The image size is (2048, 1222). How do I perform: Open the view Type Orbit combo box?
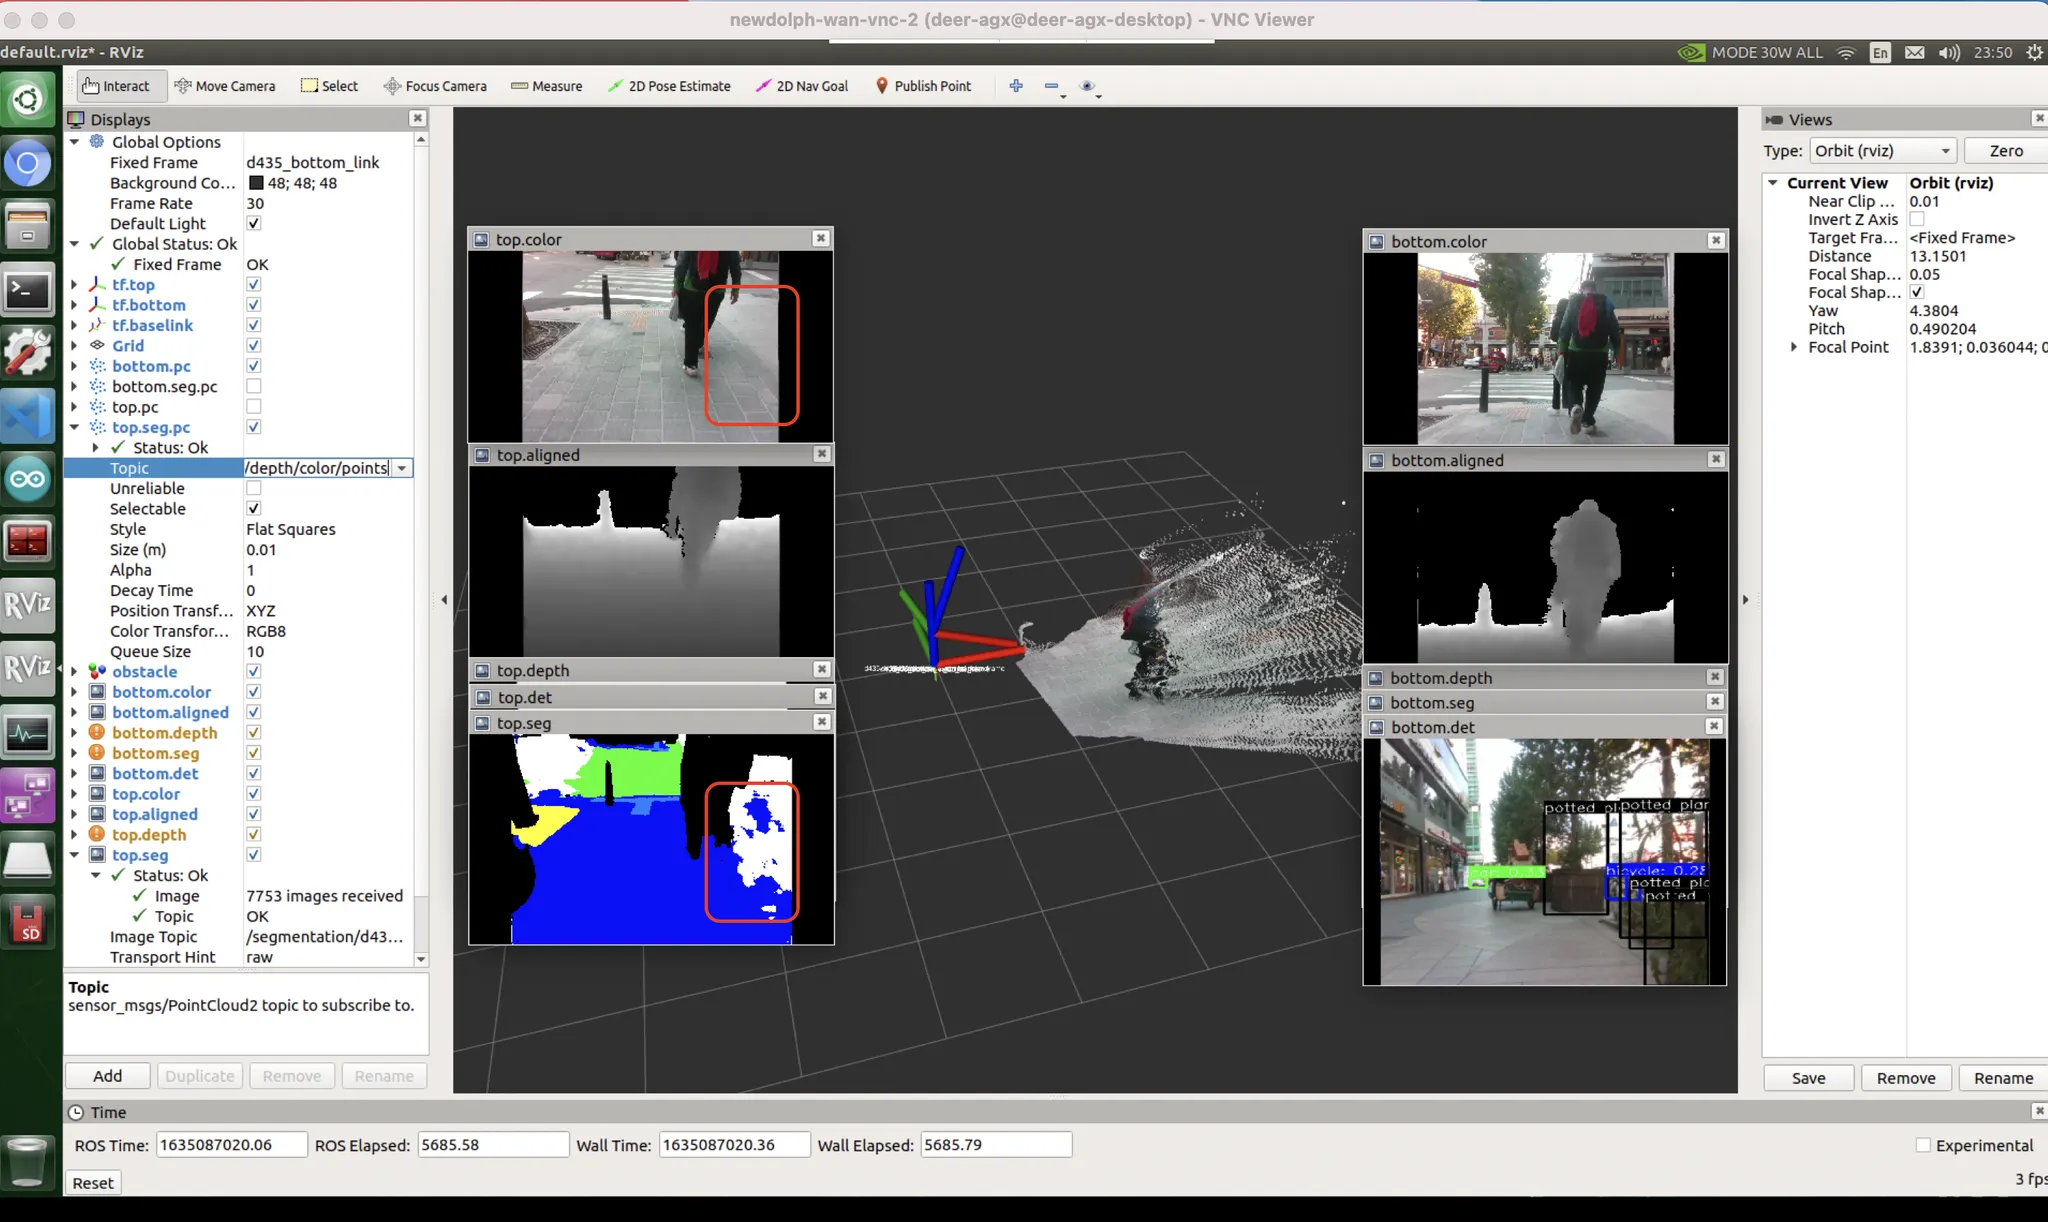click(x=1882, y=151)
